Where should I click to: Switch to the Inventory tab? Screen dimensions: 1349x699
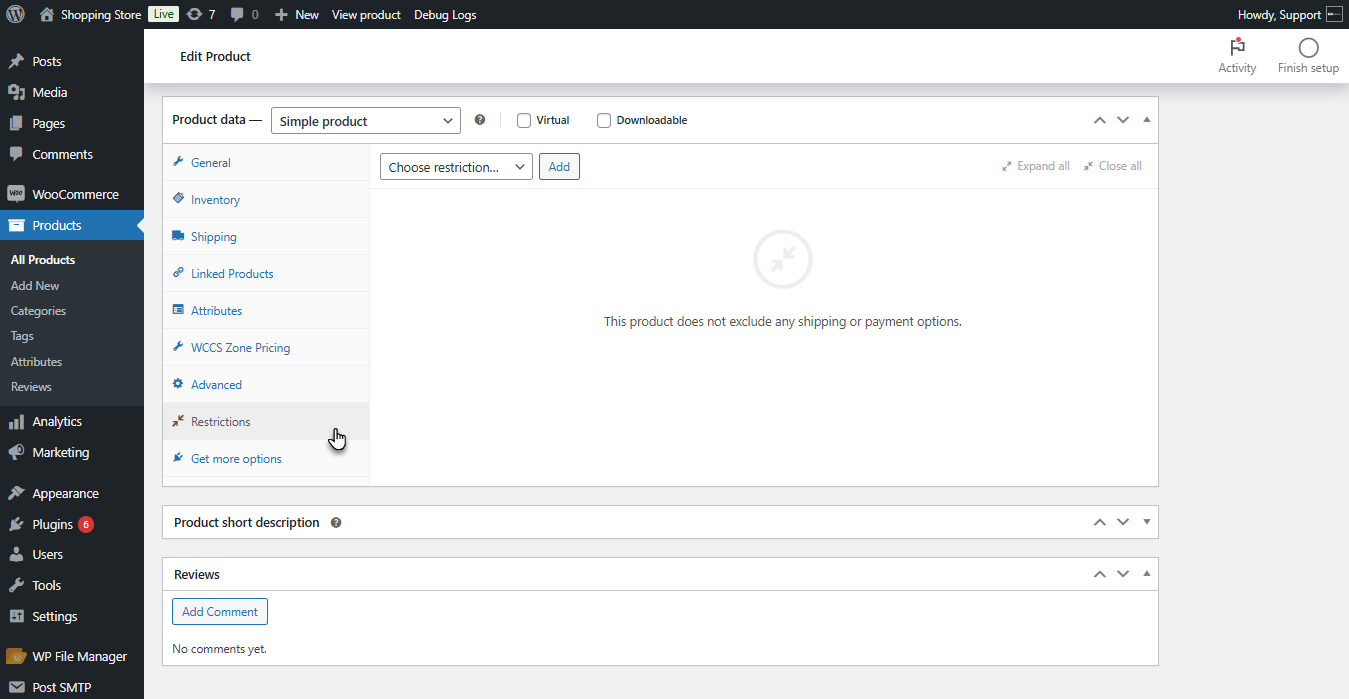pos(266,199)
